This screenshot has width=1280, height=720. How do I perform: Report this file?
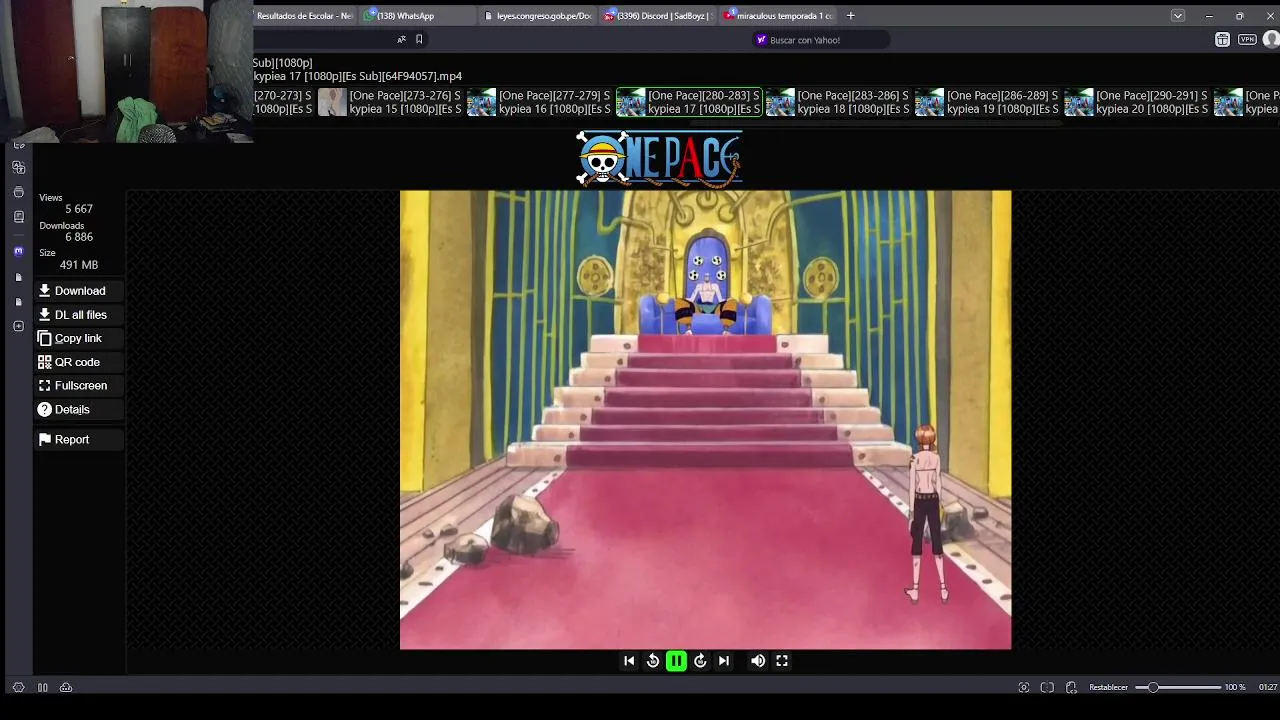(79, 440)
